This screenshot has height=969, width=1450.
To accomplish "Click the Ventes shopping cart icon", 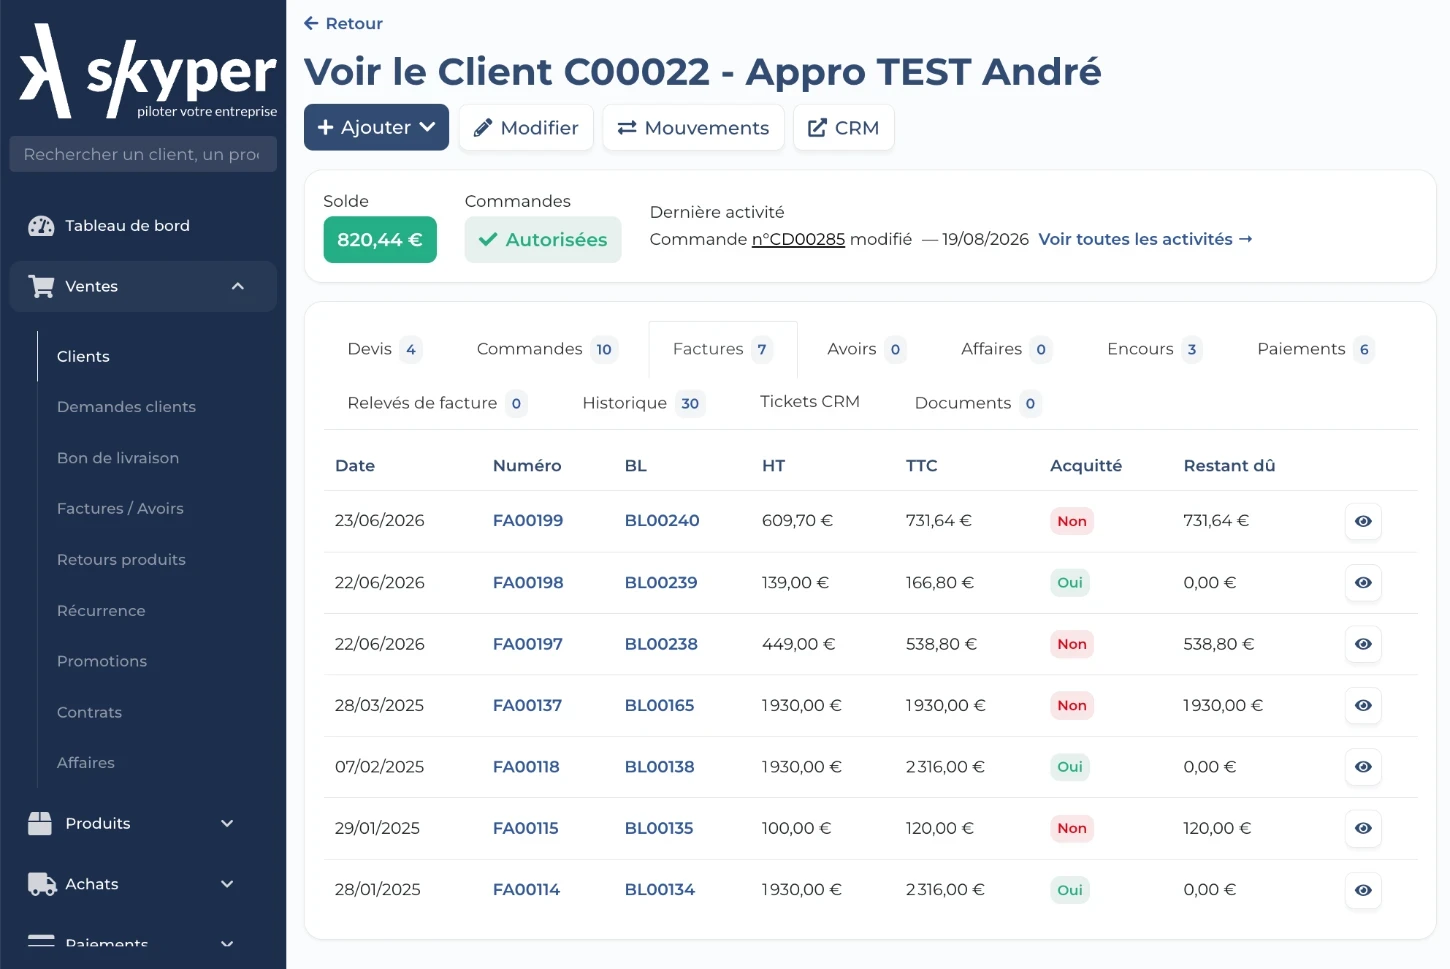I will 41,287.
